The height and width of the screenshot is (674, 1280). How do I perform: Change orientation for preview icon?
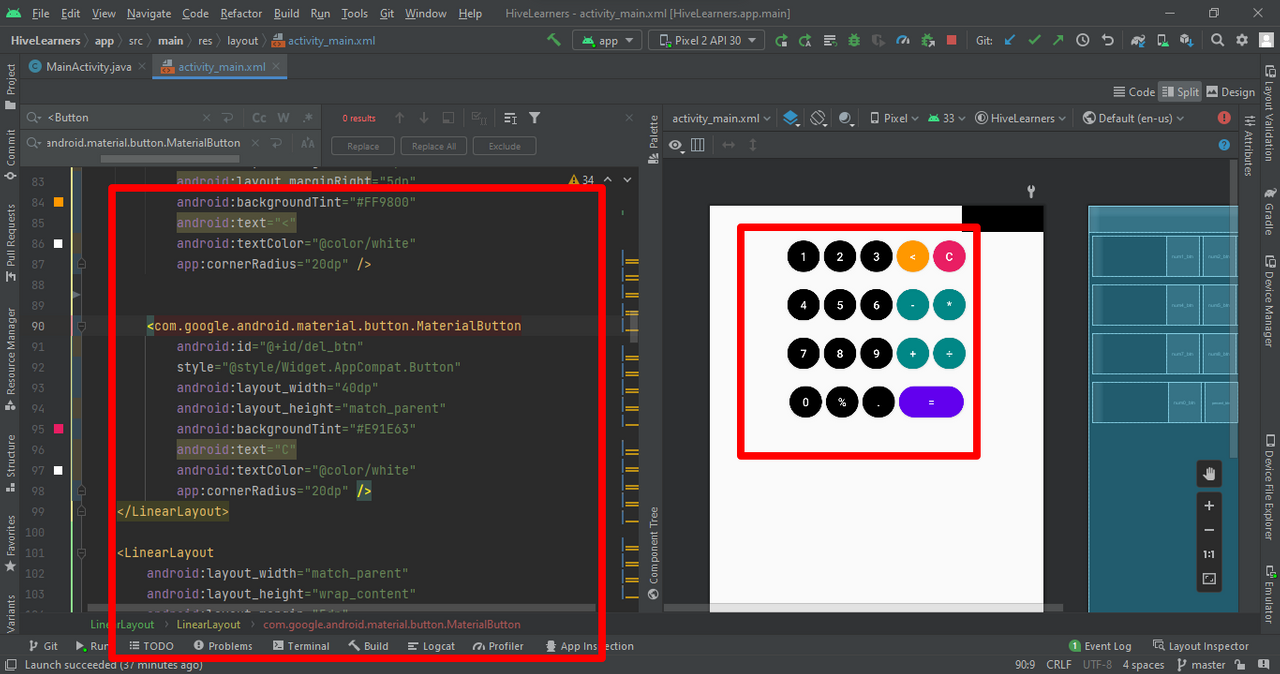[818, 118]
